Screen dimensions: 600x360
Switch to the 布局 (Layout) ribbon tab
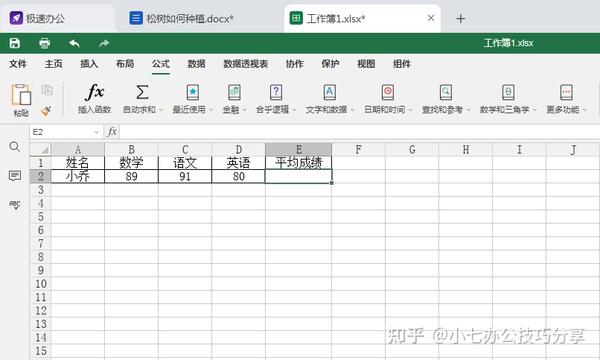tap(125, 64)
